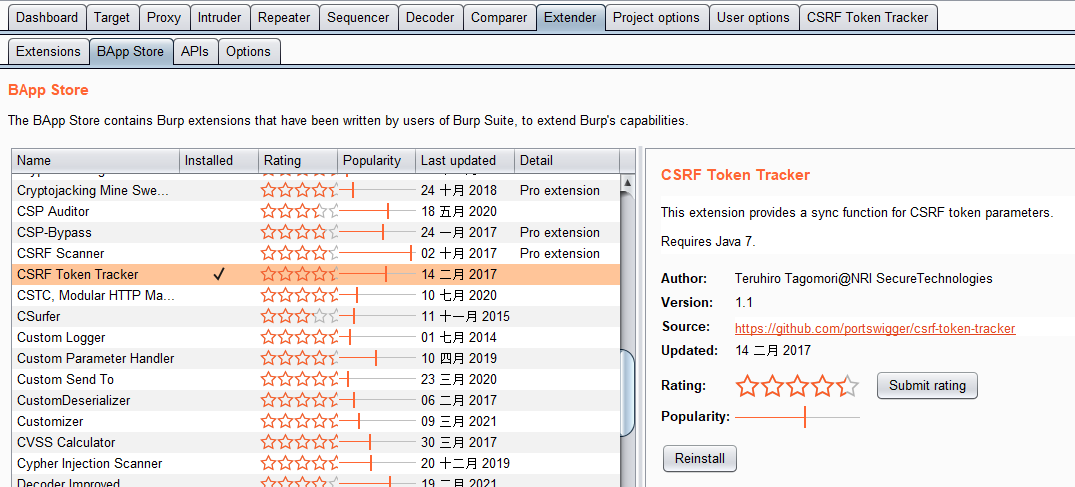Click the Popularity indicator in details panel
1075x487 pixels.
[x=797, y=416]
